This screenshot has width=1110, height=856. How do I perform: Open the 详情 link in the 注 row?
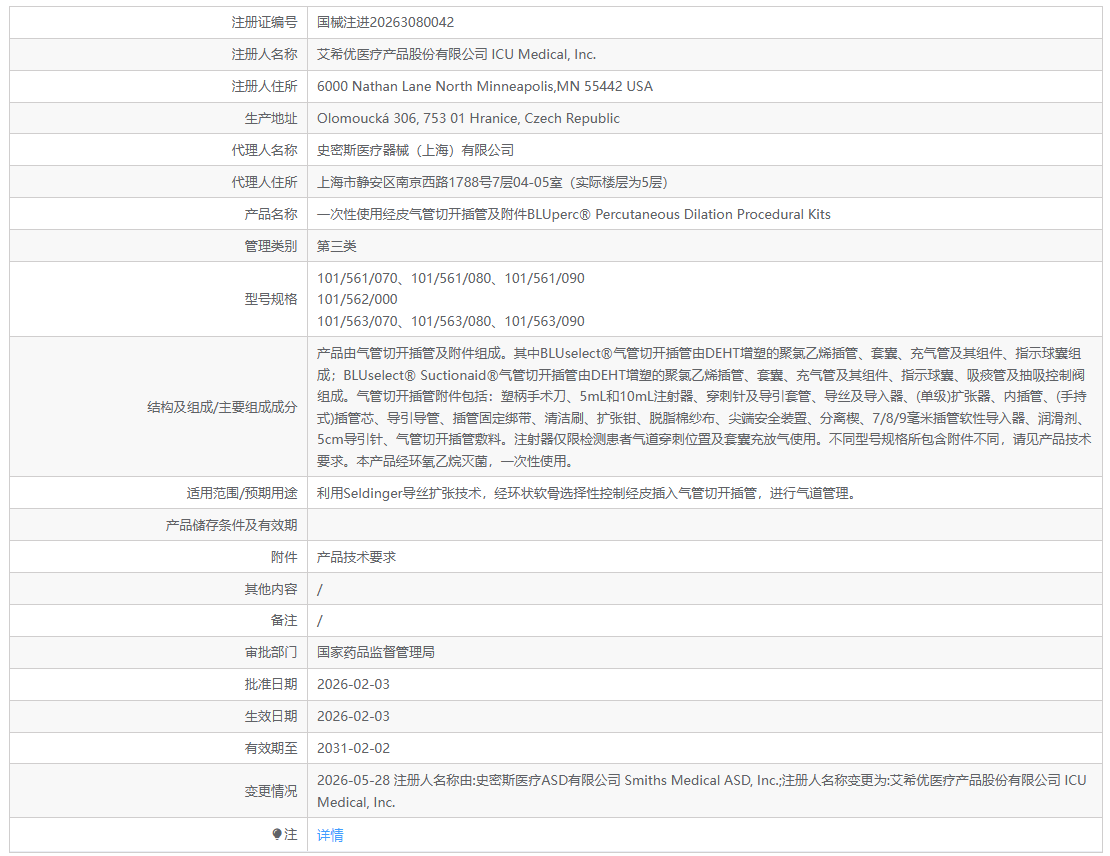coord(330,835)
